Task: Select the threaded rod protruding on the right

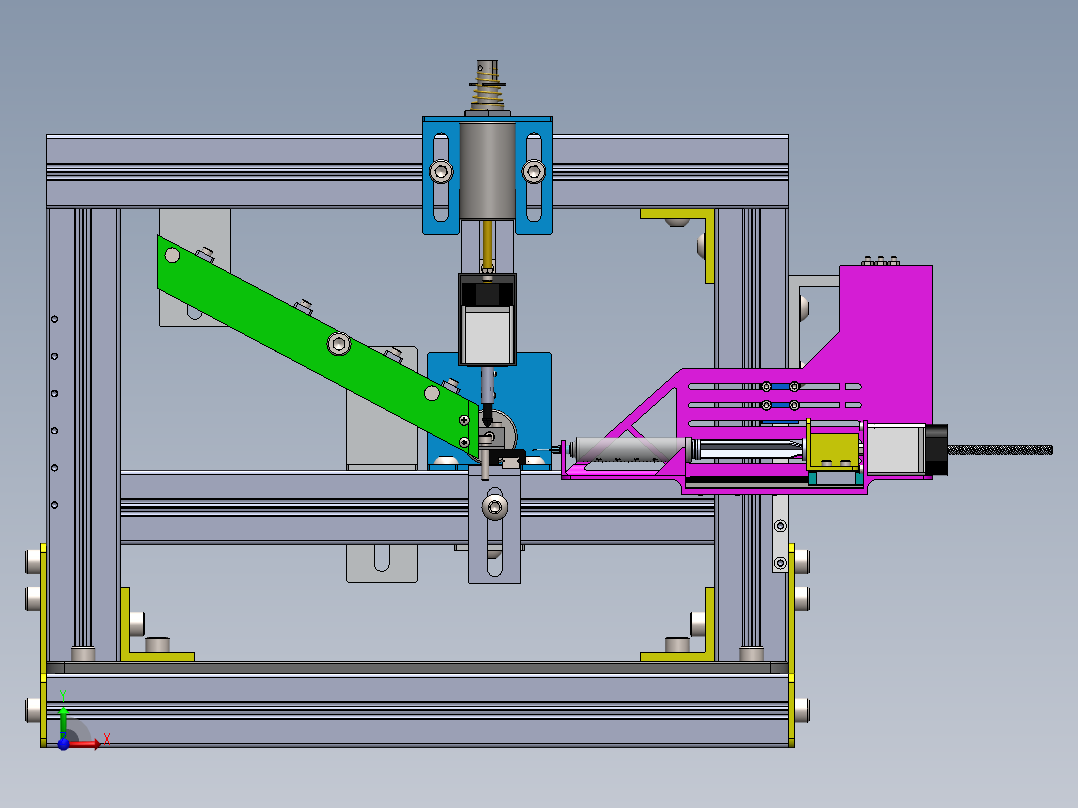Action: (1000, 450)
